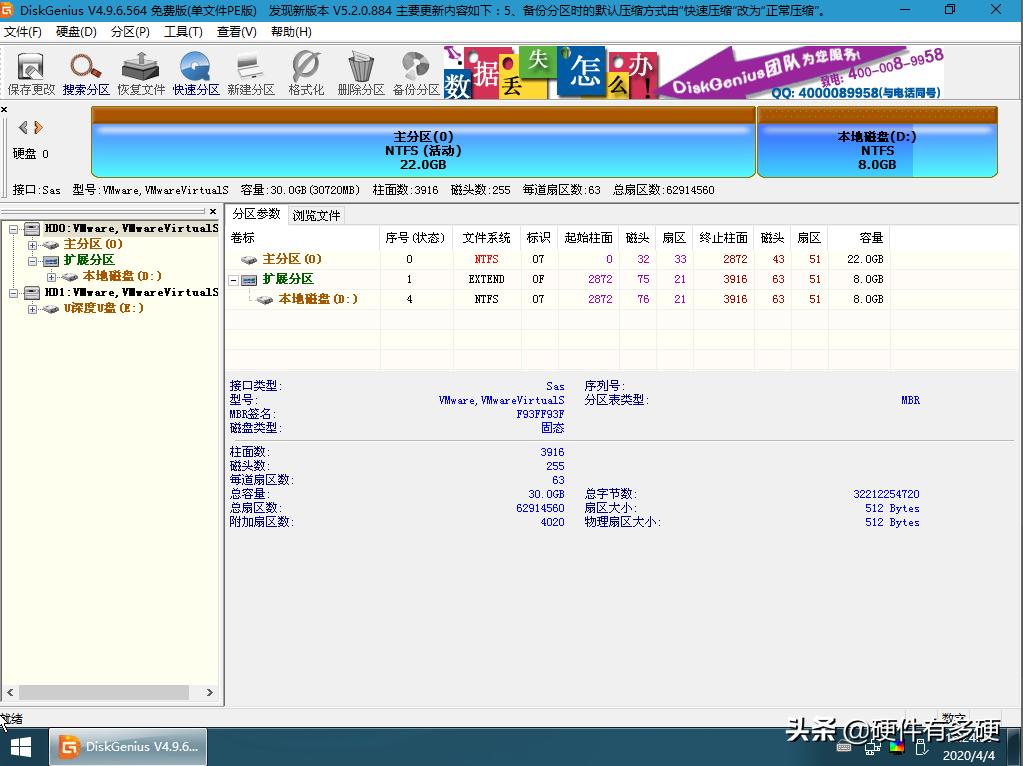Expand 主分区(0) node in the sidebar tree

click(32, 243)
